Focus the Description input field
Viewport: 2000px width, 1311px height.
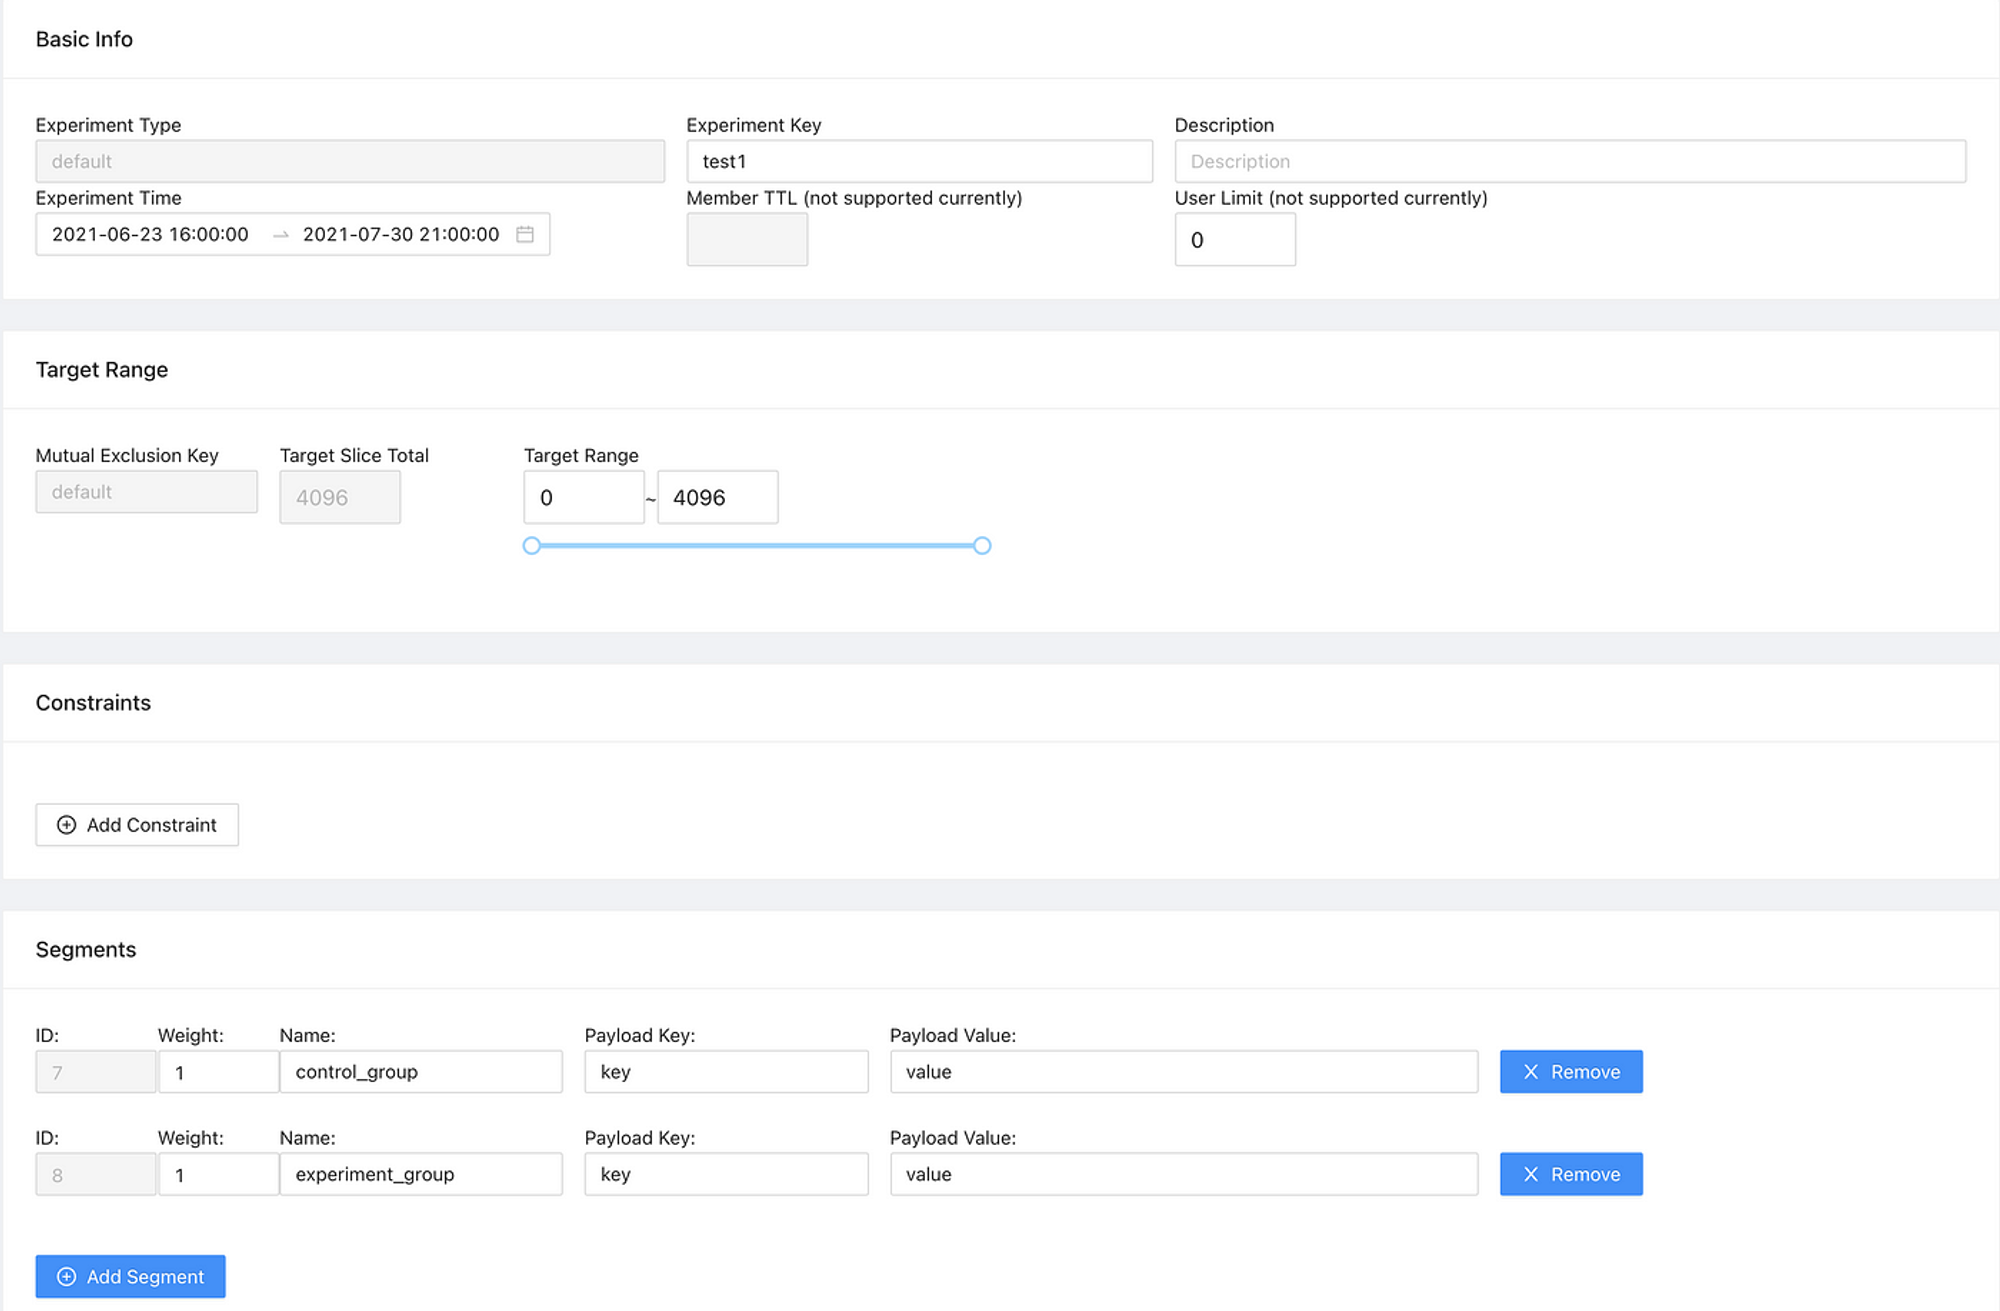pos(1569,162)
